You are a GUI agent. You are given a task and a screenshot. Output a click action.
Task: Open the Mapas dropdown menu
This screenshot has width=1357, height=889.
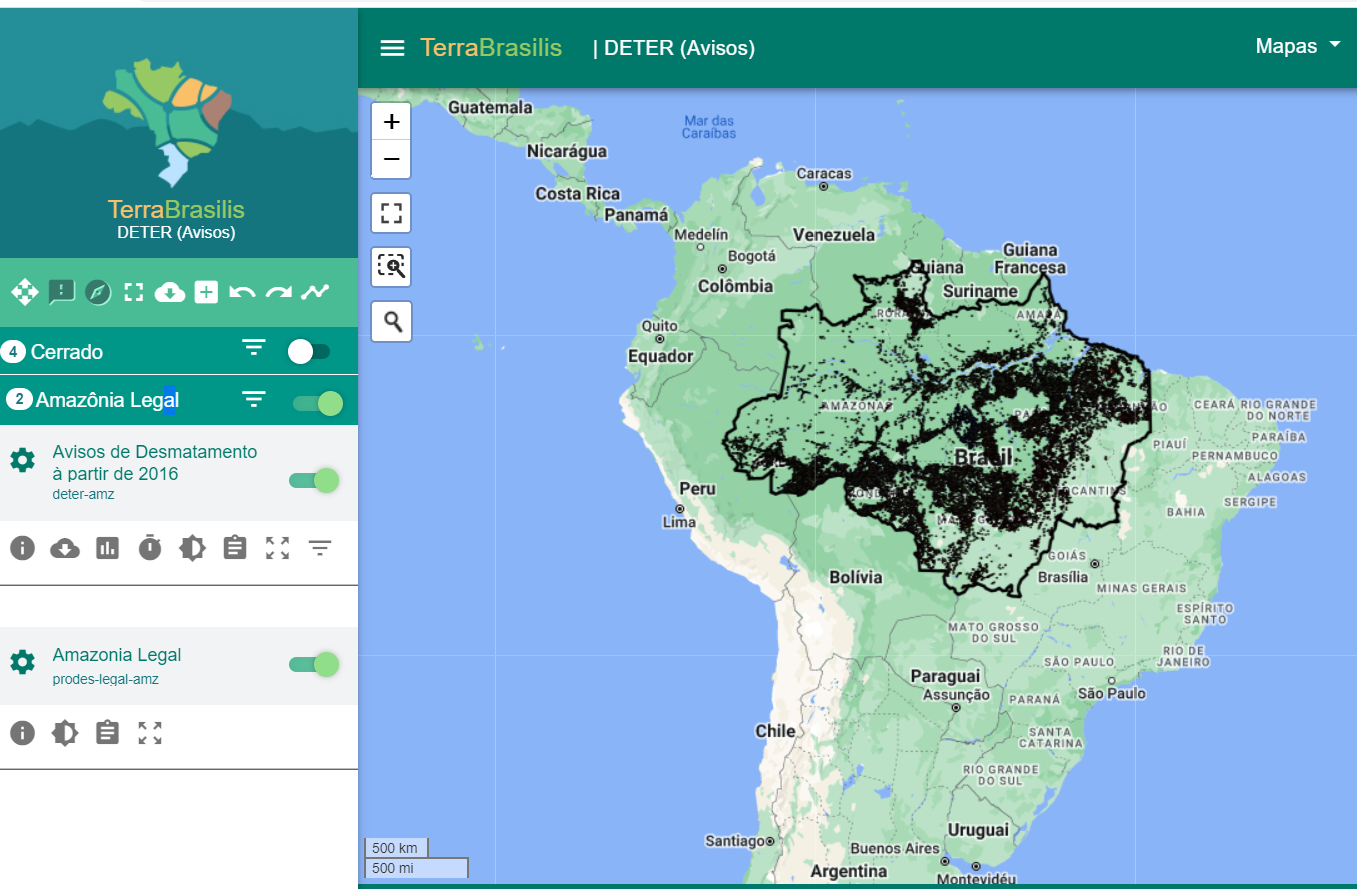(1298, 46)
